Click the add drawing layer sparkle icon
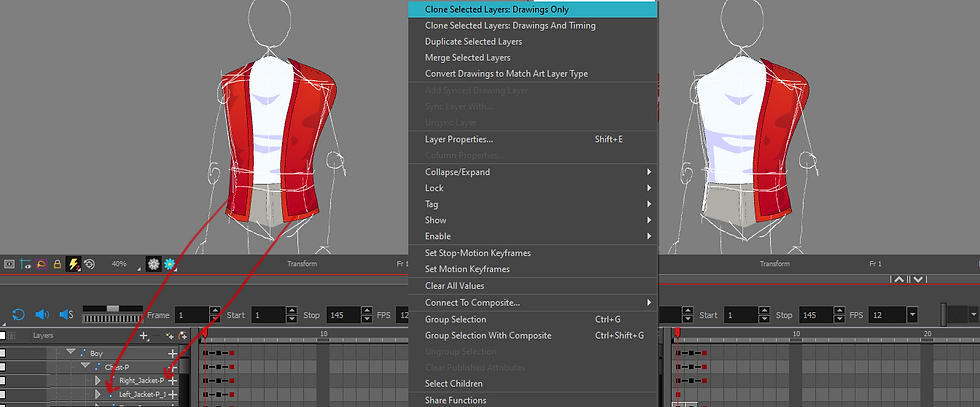Image resolution: width=980 pixels, height=407 pixels. click(169, 336)
